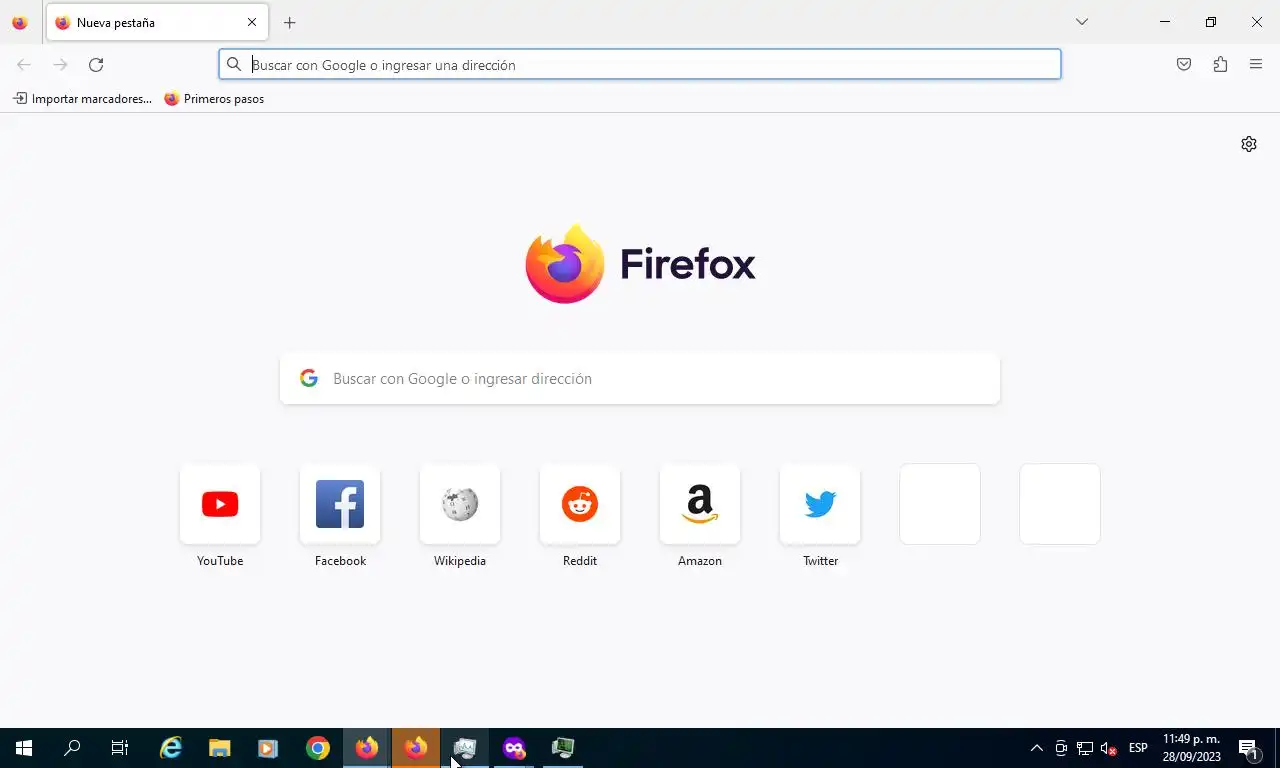Open File Explorer from taskbar
Image resolution: width=1280 pixels, height=768 pixels.
click(220, 748)
